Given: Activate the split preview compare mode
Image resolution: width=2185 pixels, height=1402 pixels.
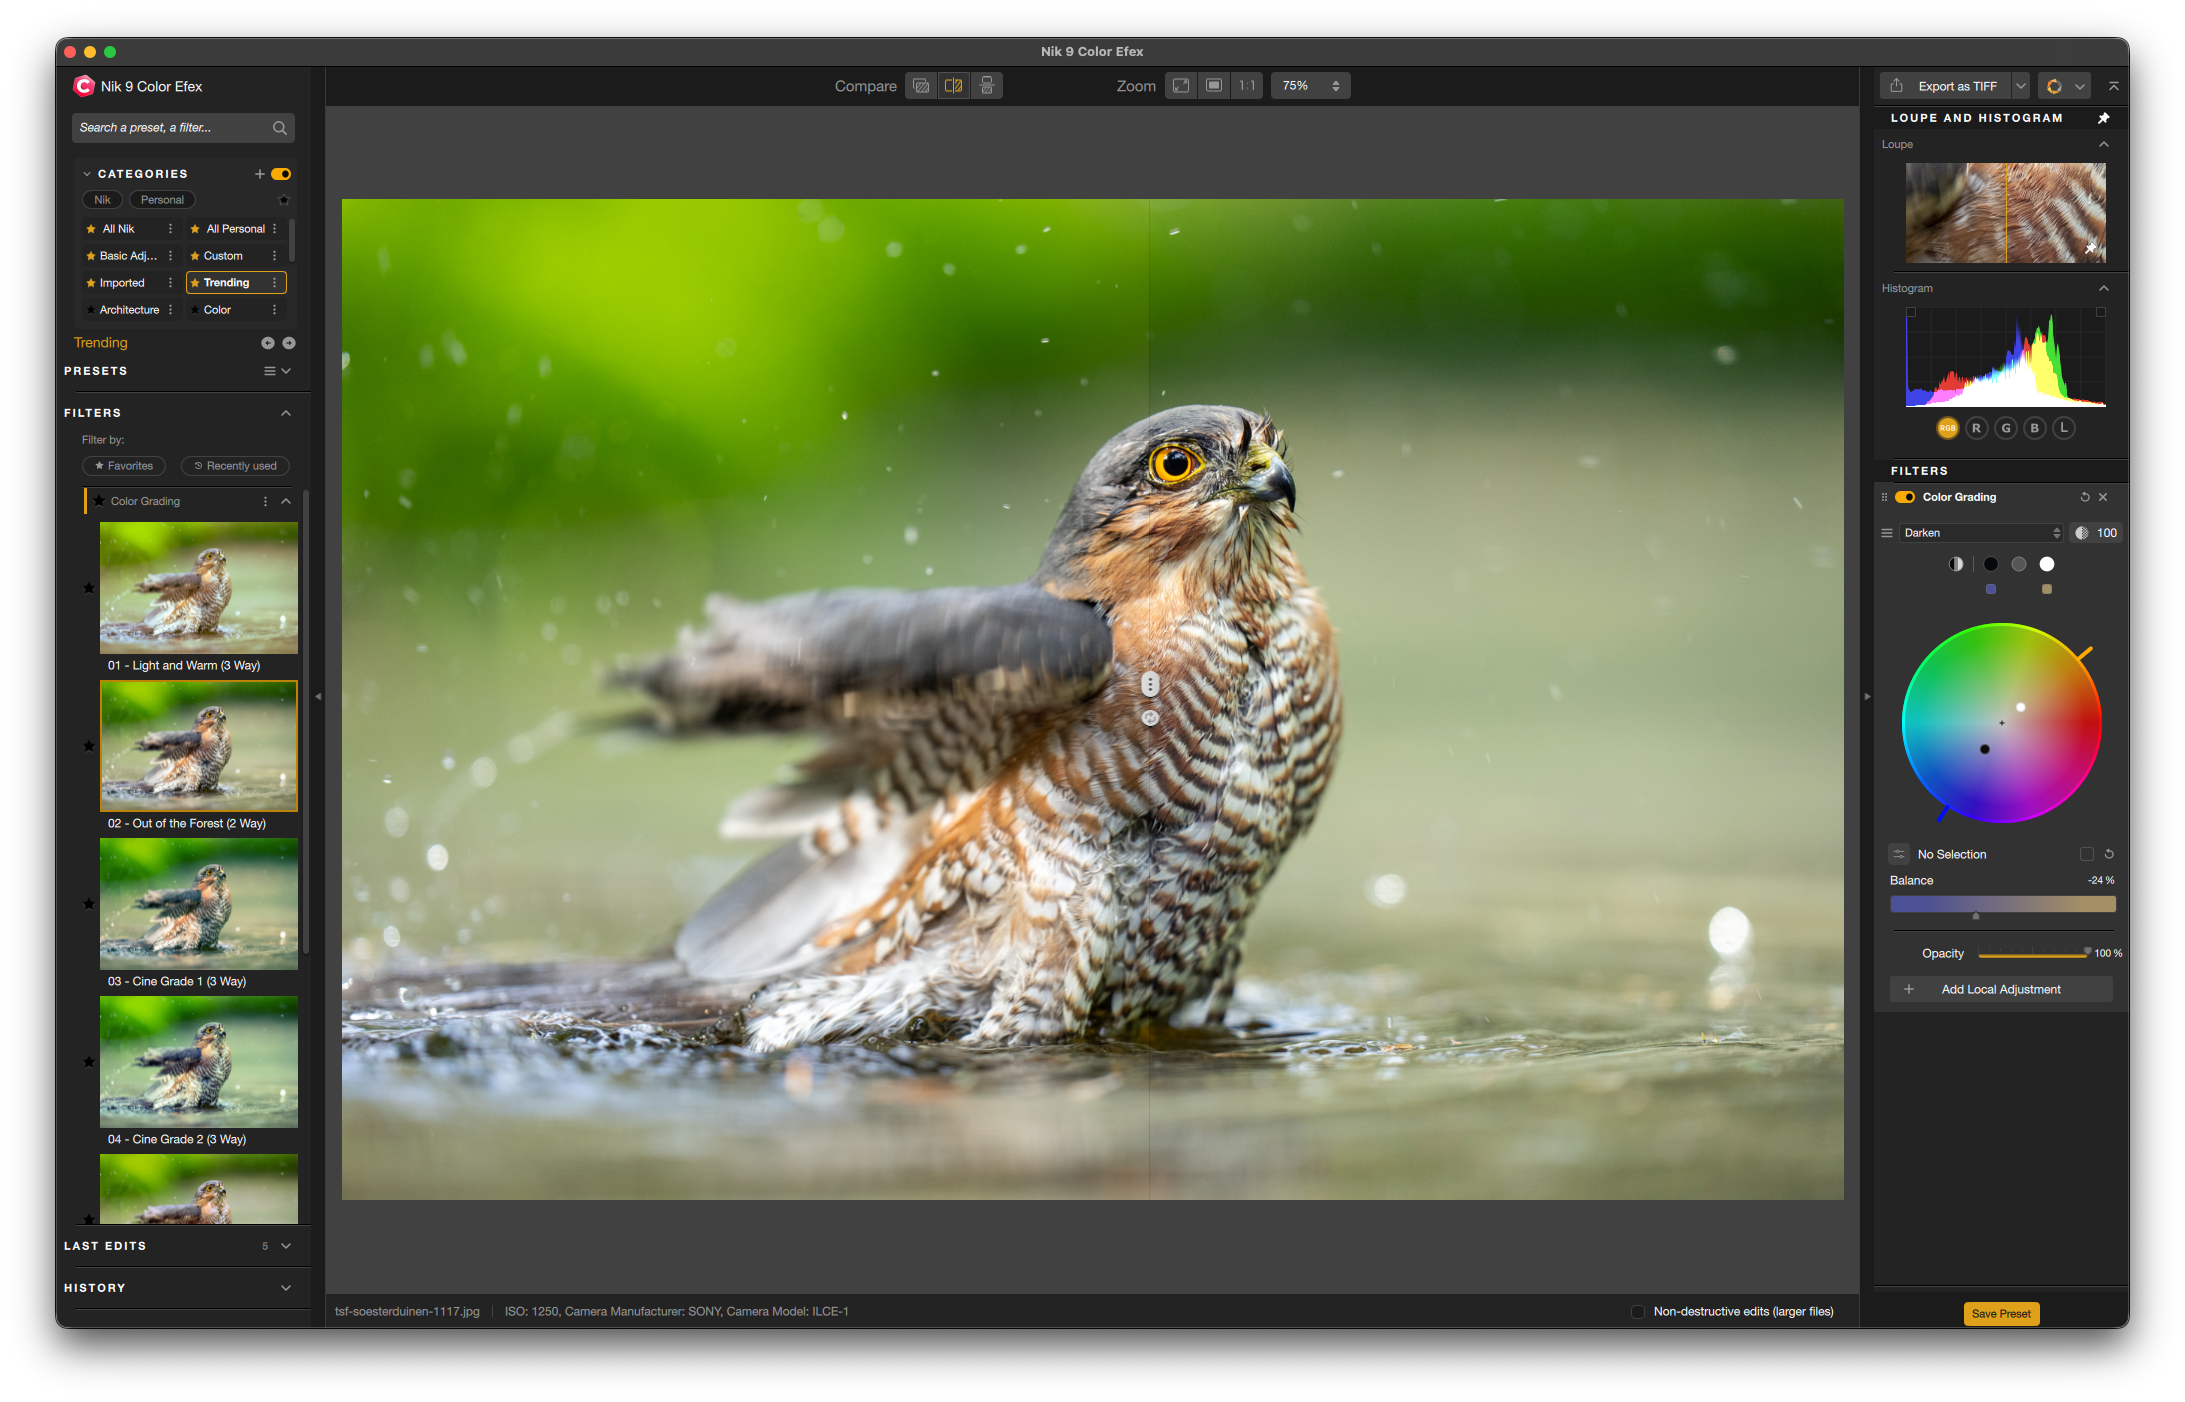Looking at the screenshot, I should click(x=953, y=85).
